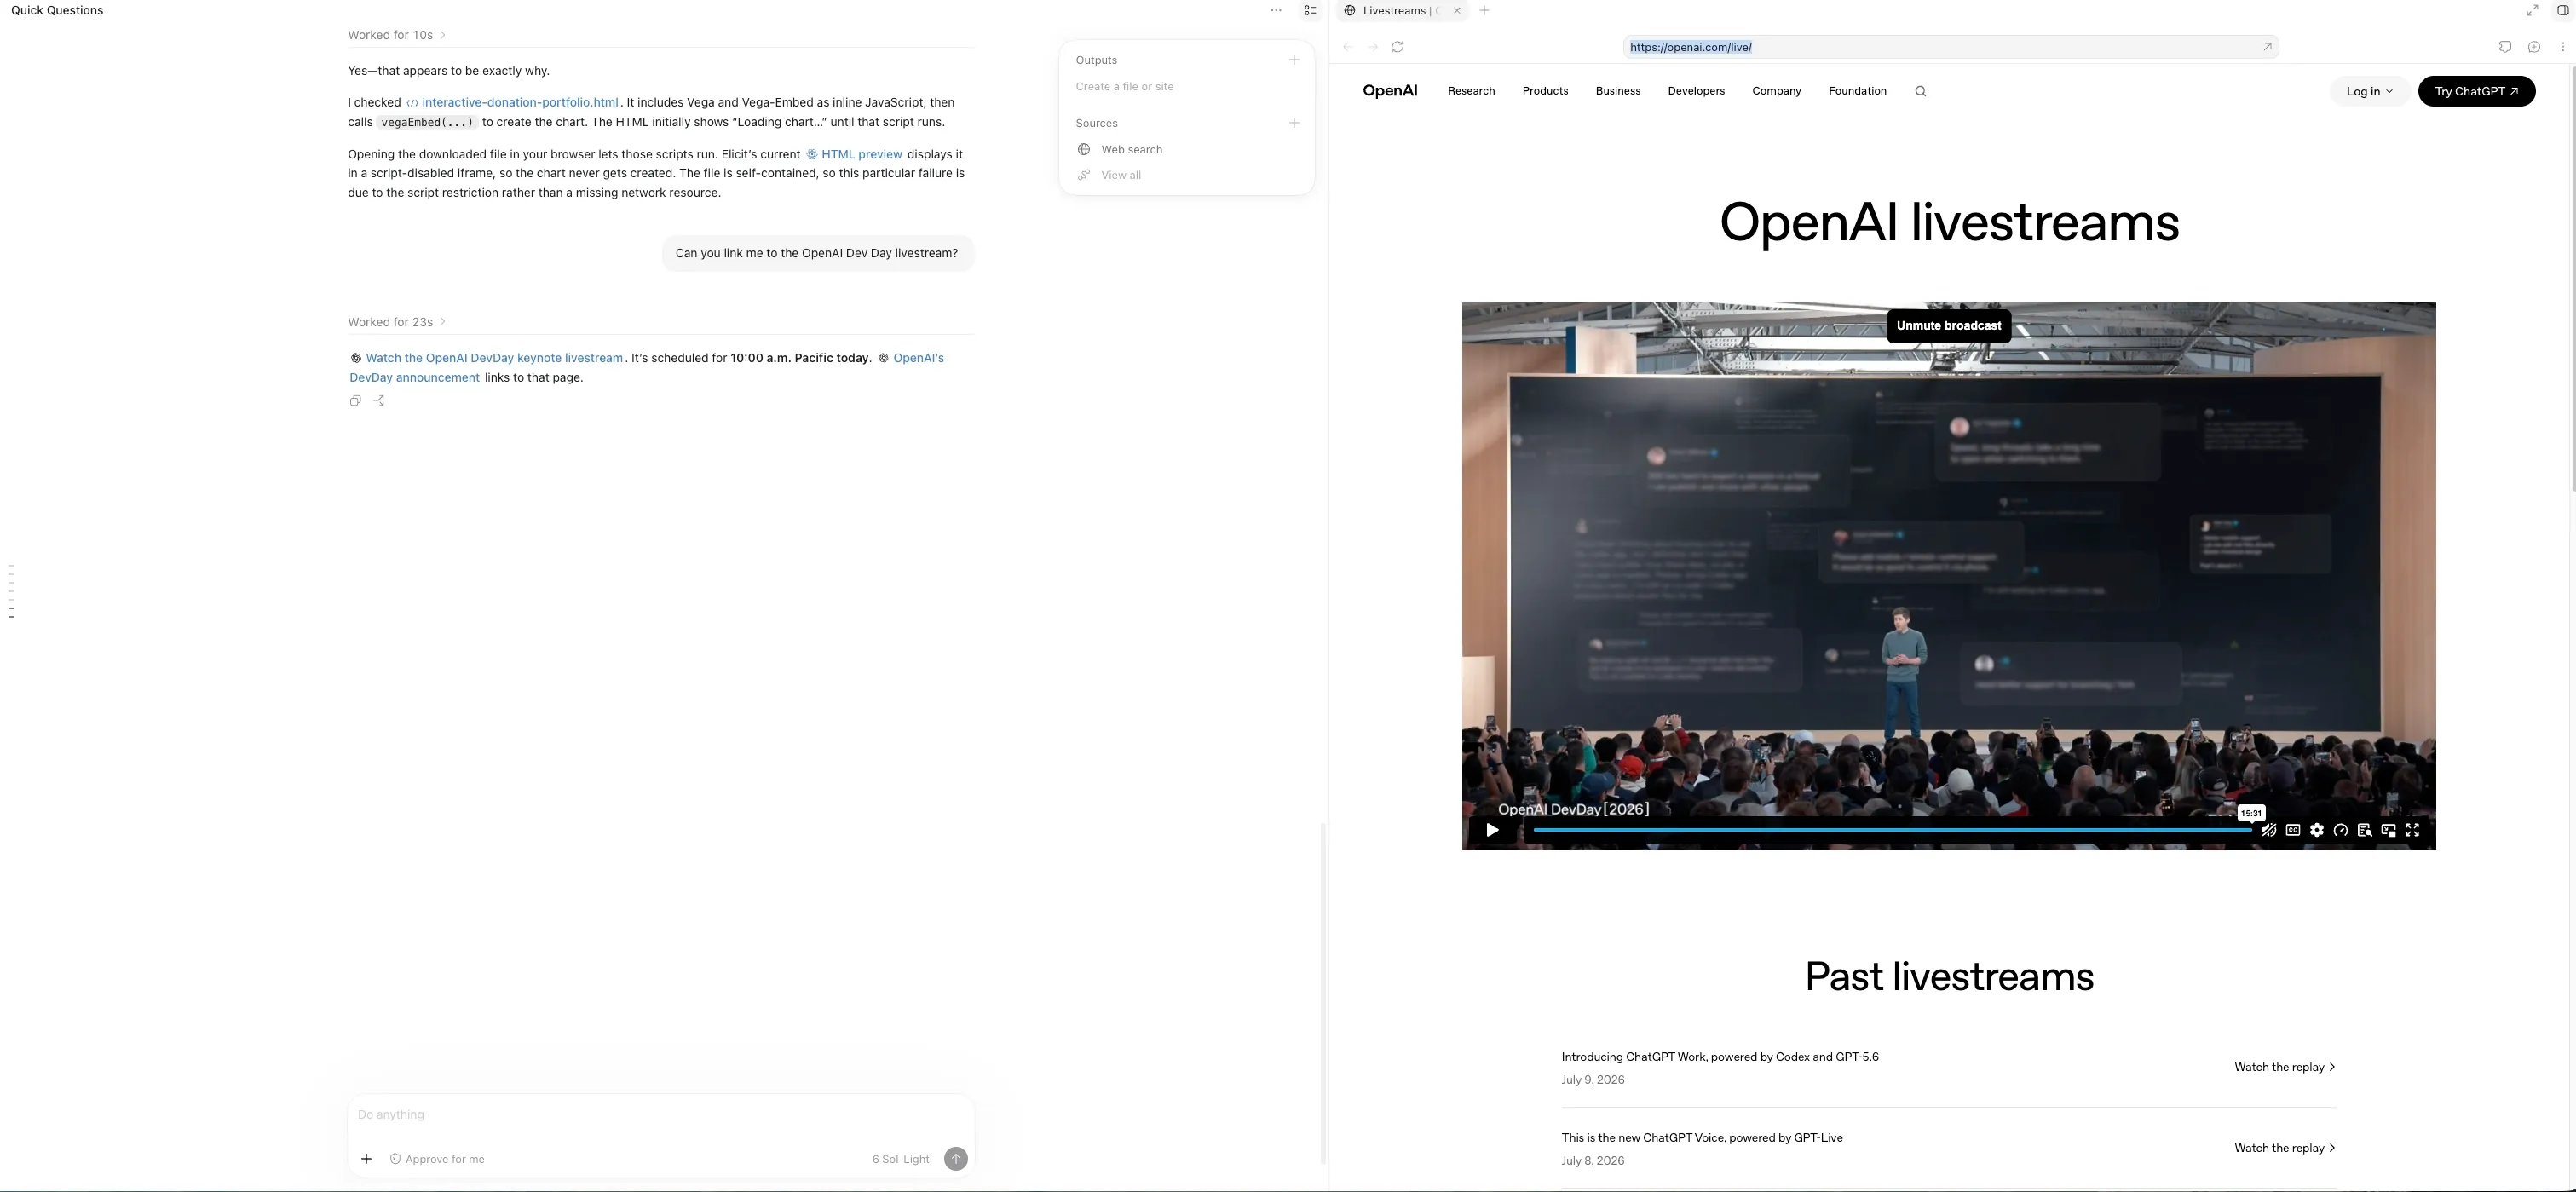Click the chat bubble icon in browser toolbar
This screenshot has height=1192, width=2576.
(2505, 47)
